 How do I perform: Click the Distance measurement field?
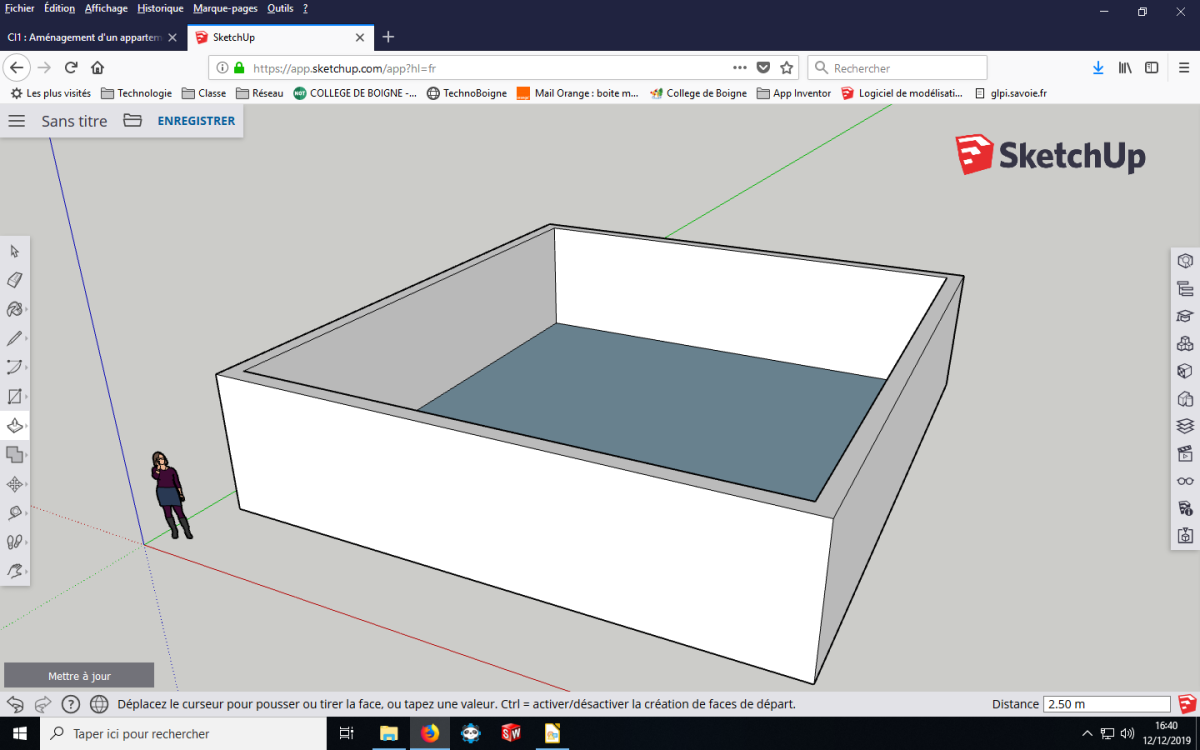[1106, 704]
